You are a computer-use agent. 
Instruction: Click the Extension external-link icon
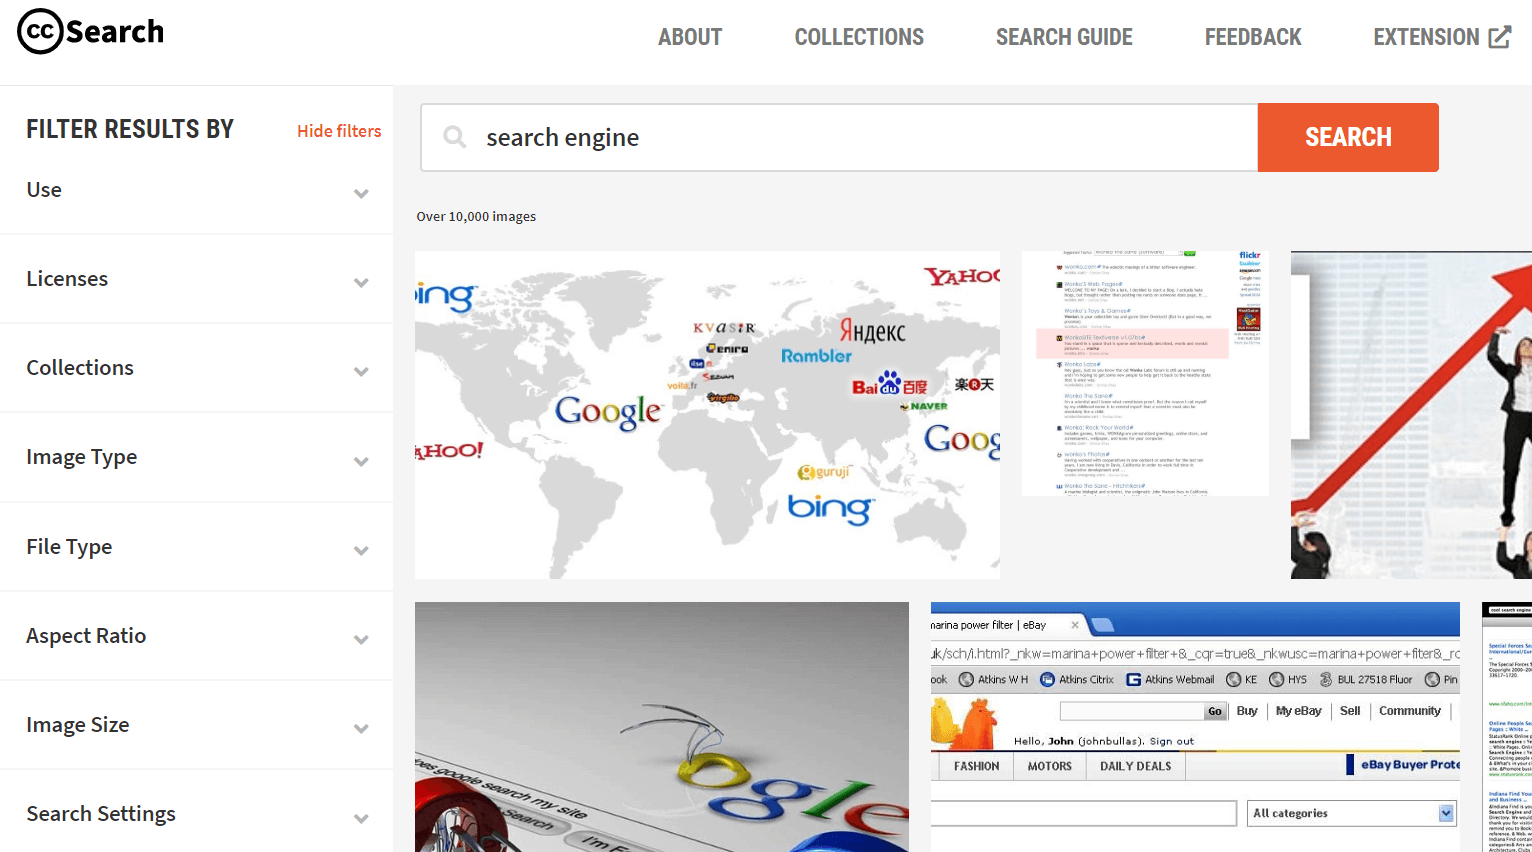[x=1500, y=37]
